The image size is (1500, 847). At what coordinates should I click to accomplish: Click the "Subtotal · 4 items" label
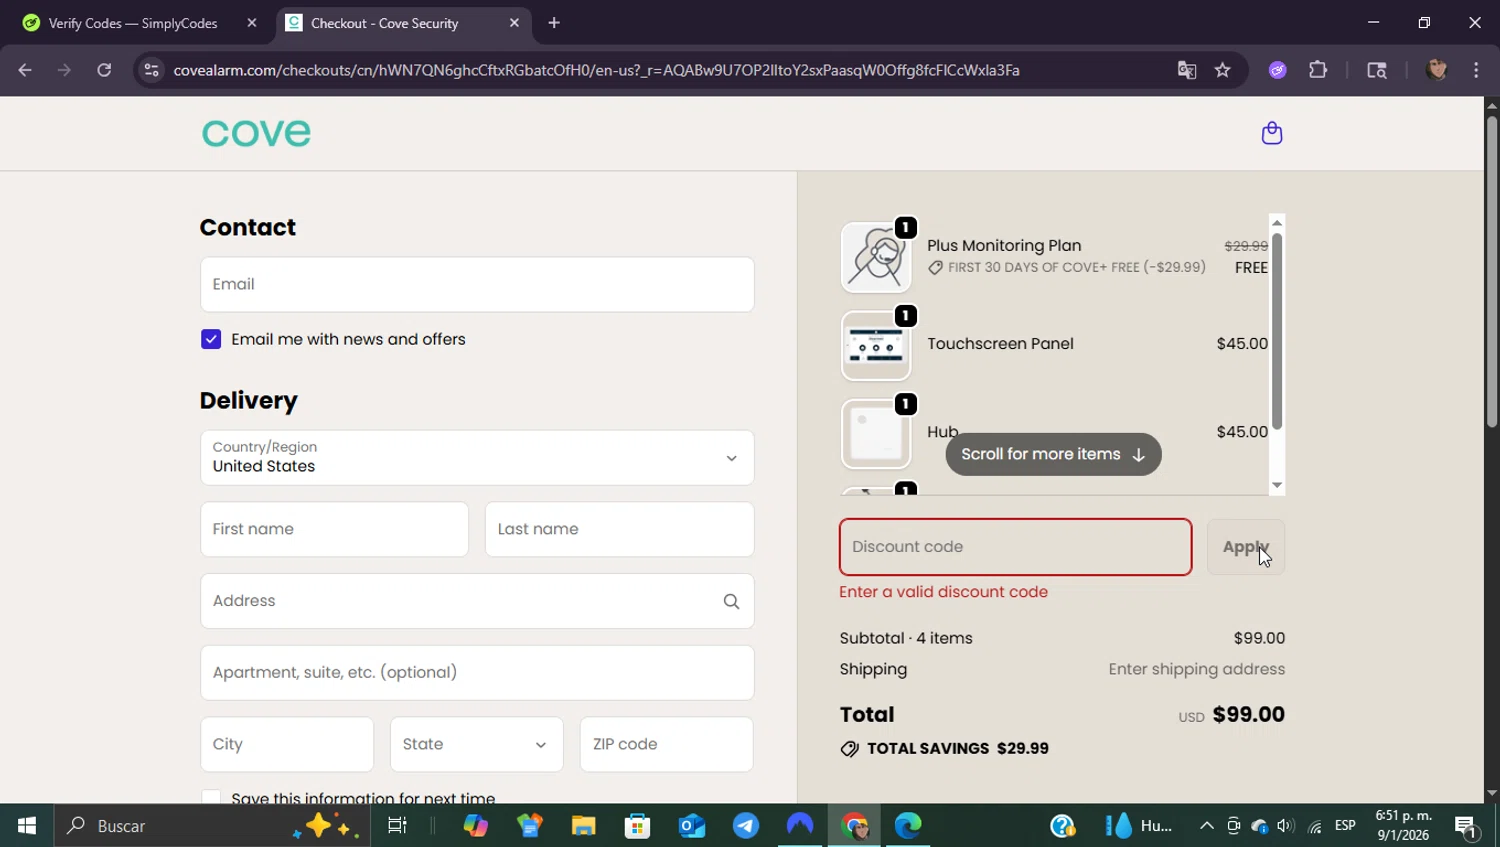pos(906,638)
